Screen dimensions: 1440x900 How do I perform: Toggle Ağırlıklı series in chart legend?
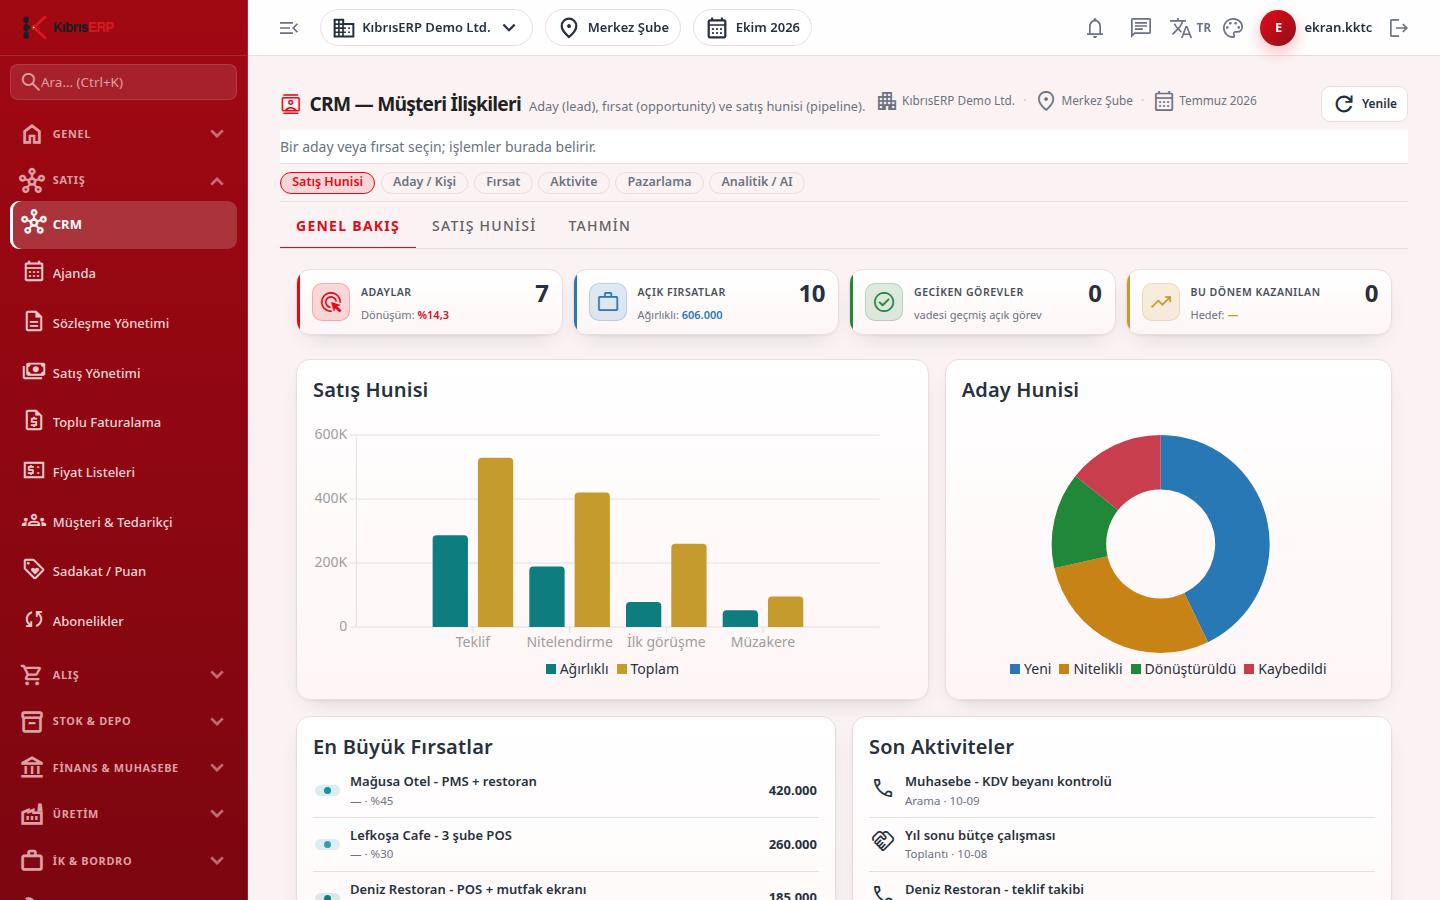tap(577, 669)
